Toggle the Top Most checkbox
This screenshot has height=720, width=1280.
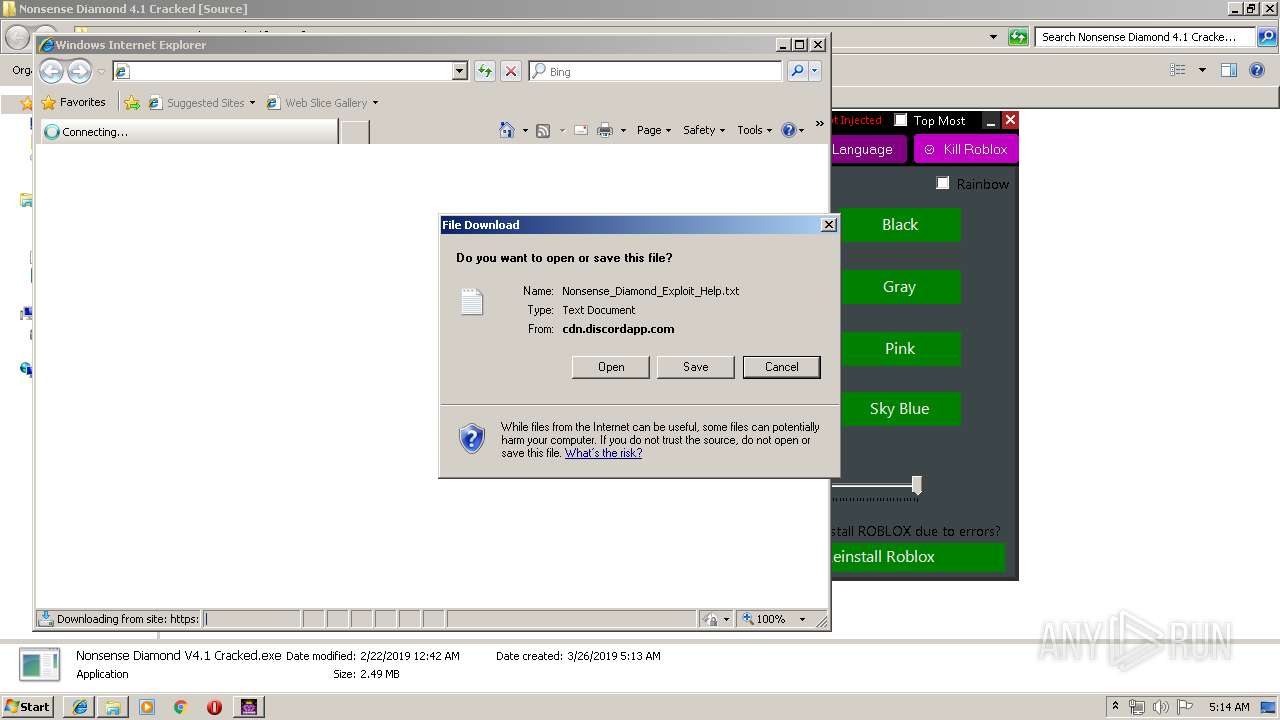901,120
